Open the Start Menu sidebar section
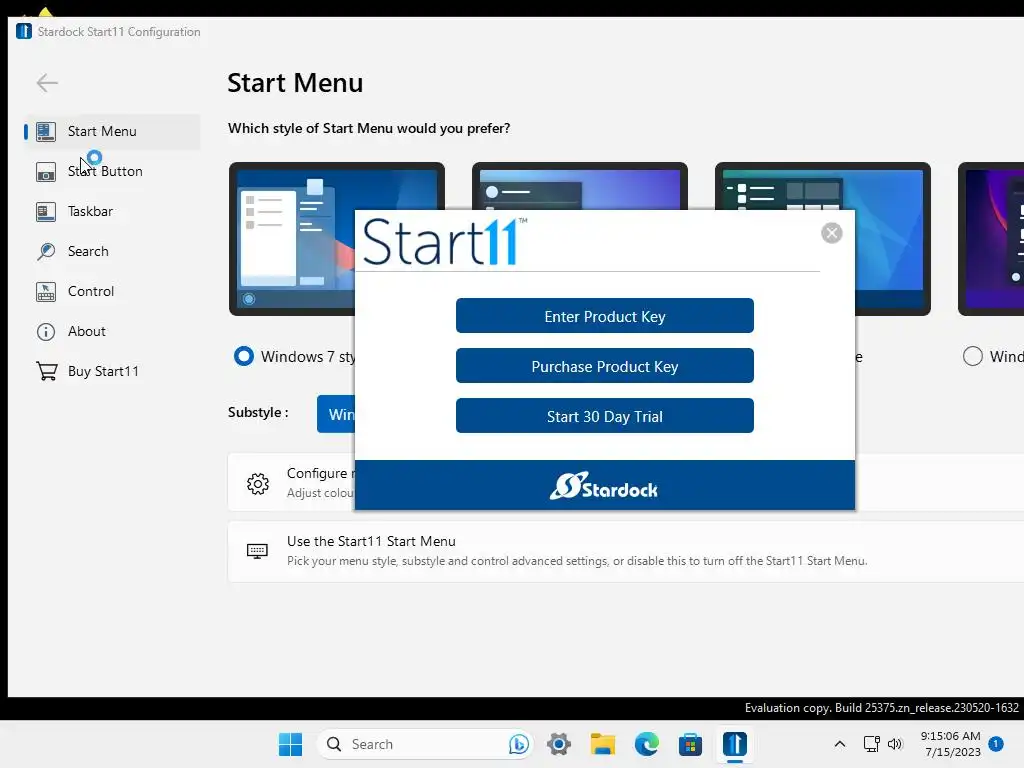This screenshot has height=768, width=1024. point(112,131)
